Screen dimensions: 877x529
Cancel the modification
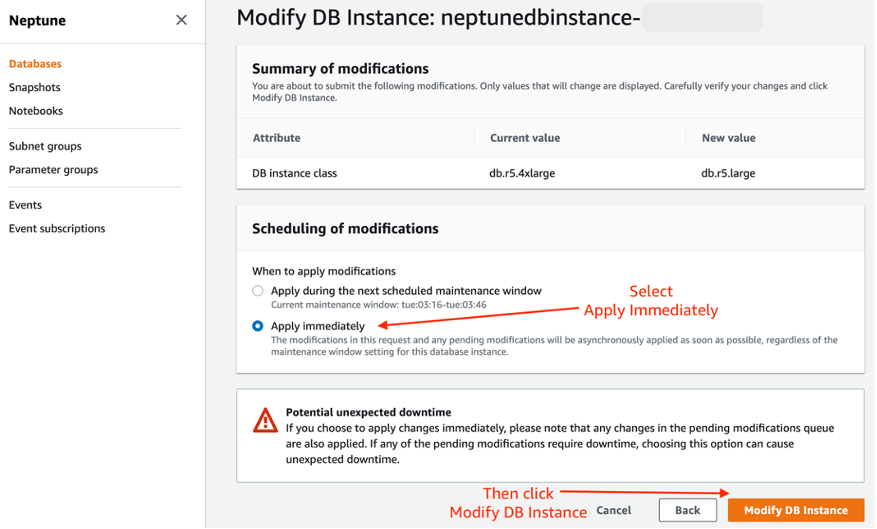click(x=613, y=510)
